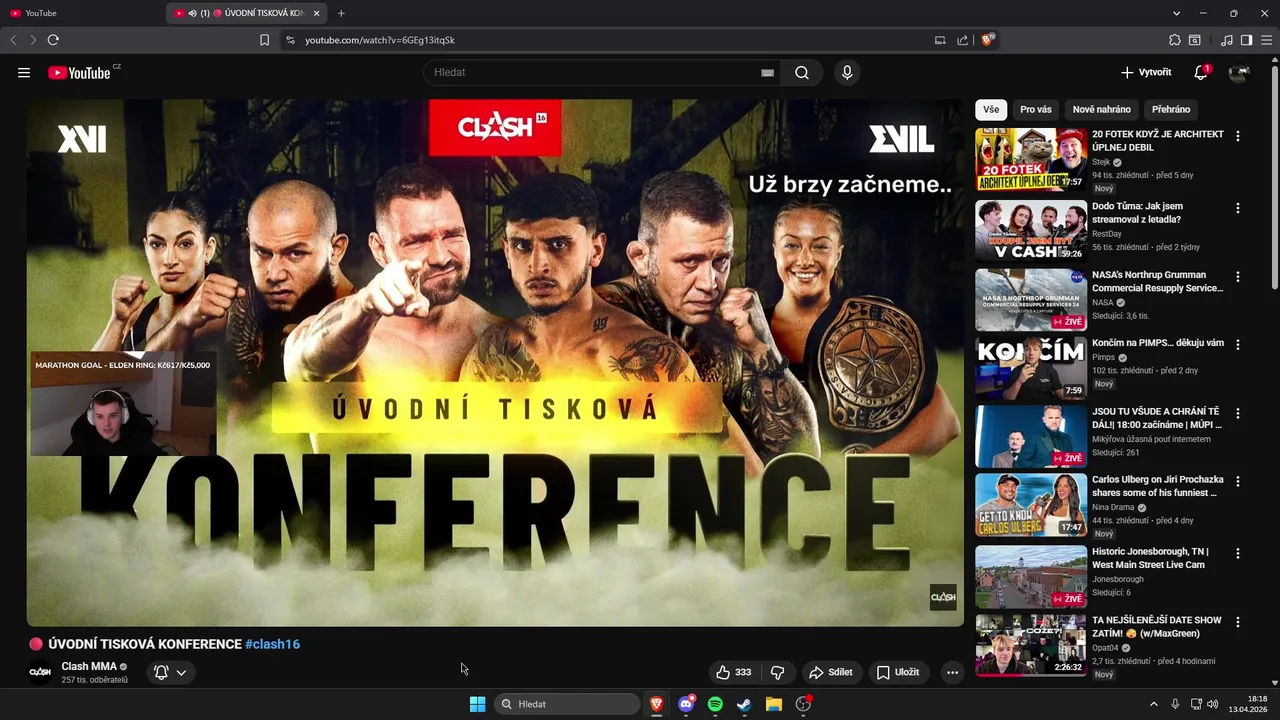Install or cast with the address bar screen icon
Image resolution: width=1280 pixels, height=720 pixels.
tap(940, 40)
